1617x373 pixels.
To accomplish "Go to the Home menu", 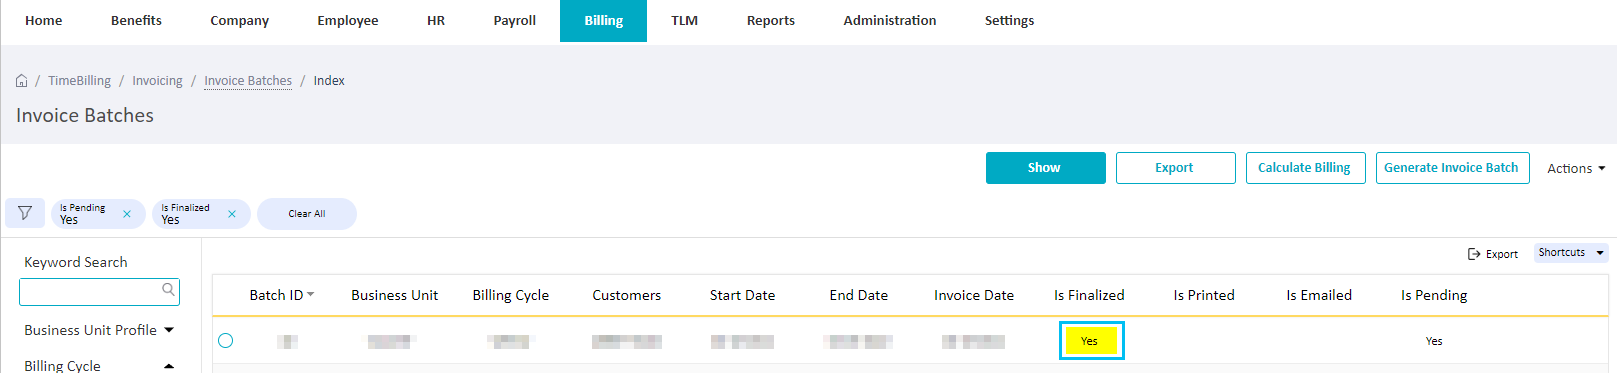I will (44, 21).
